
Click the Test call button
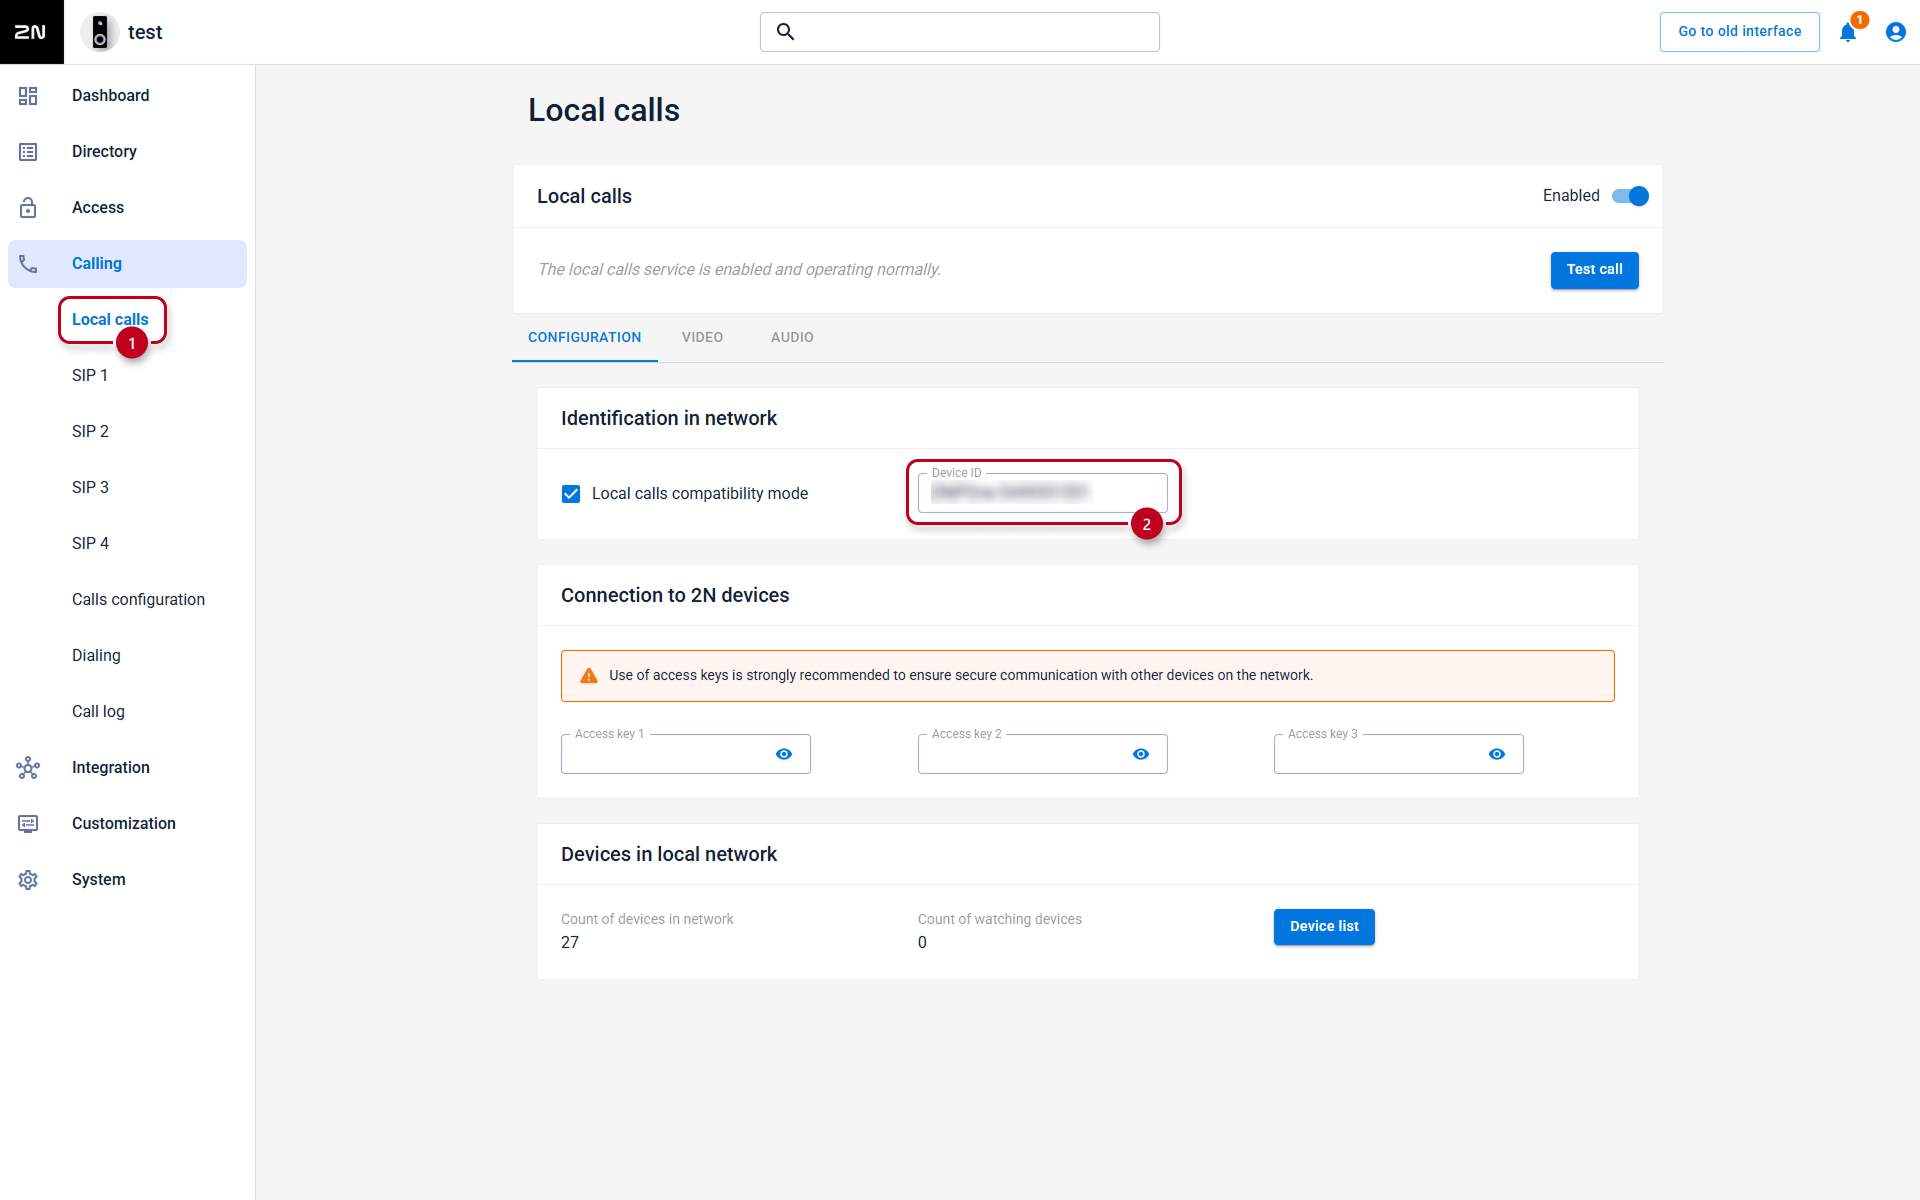1594,270
